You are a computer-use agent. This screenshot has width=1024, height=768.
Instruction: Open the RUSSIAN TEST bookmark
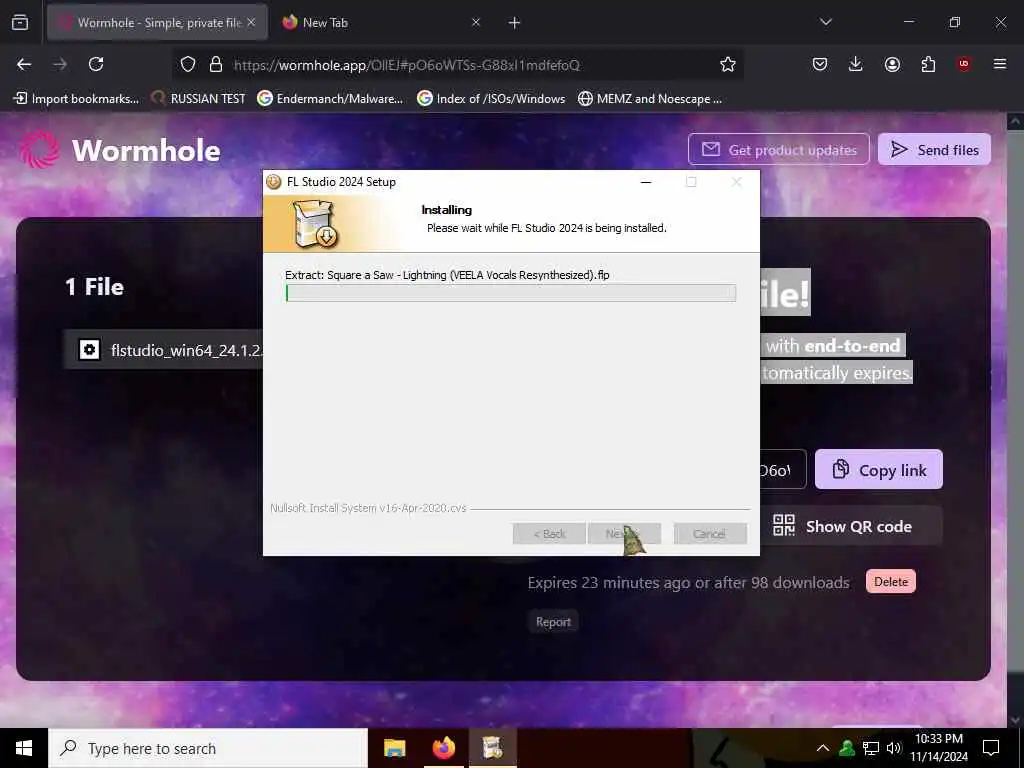point(198,99)
